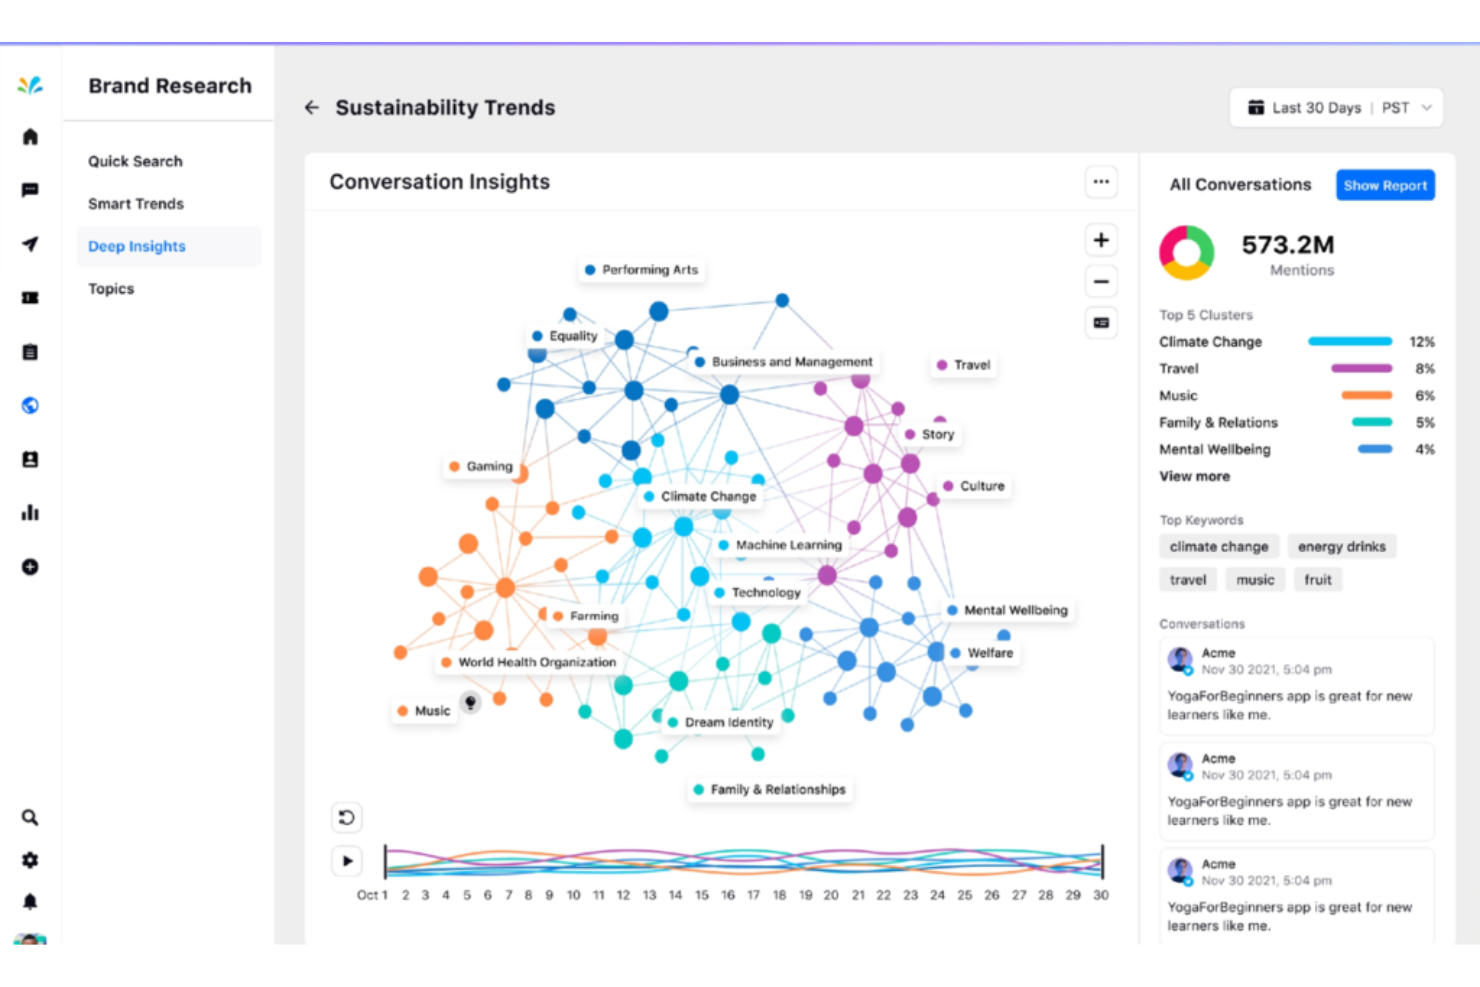This screenshot has width=1480, height=987.
Task: Open the Home icon in sidebar
Action: point(30,136)
